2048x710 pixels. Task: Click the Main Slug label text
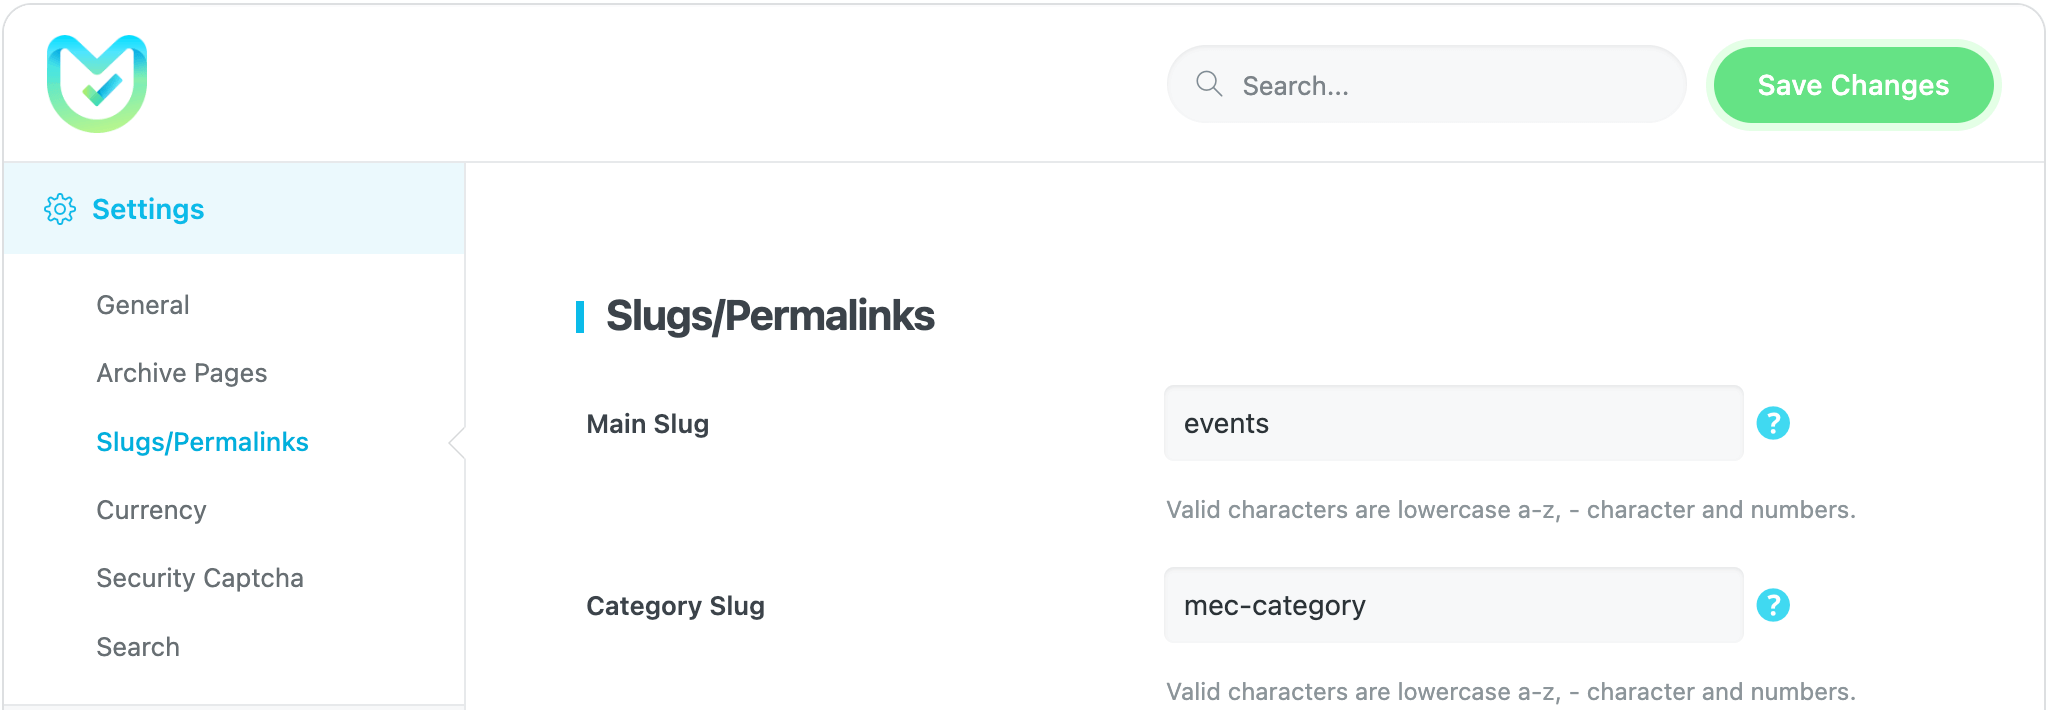[x=647, y=424]
